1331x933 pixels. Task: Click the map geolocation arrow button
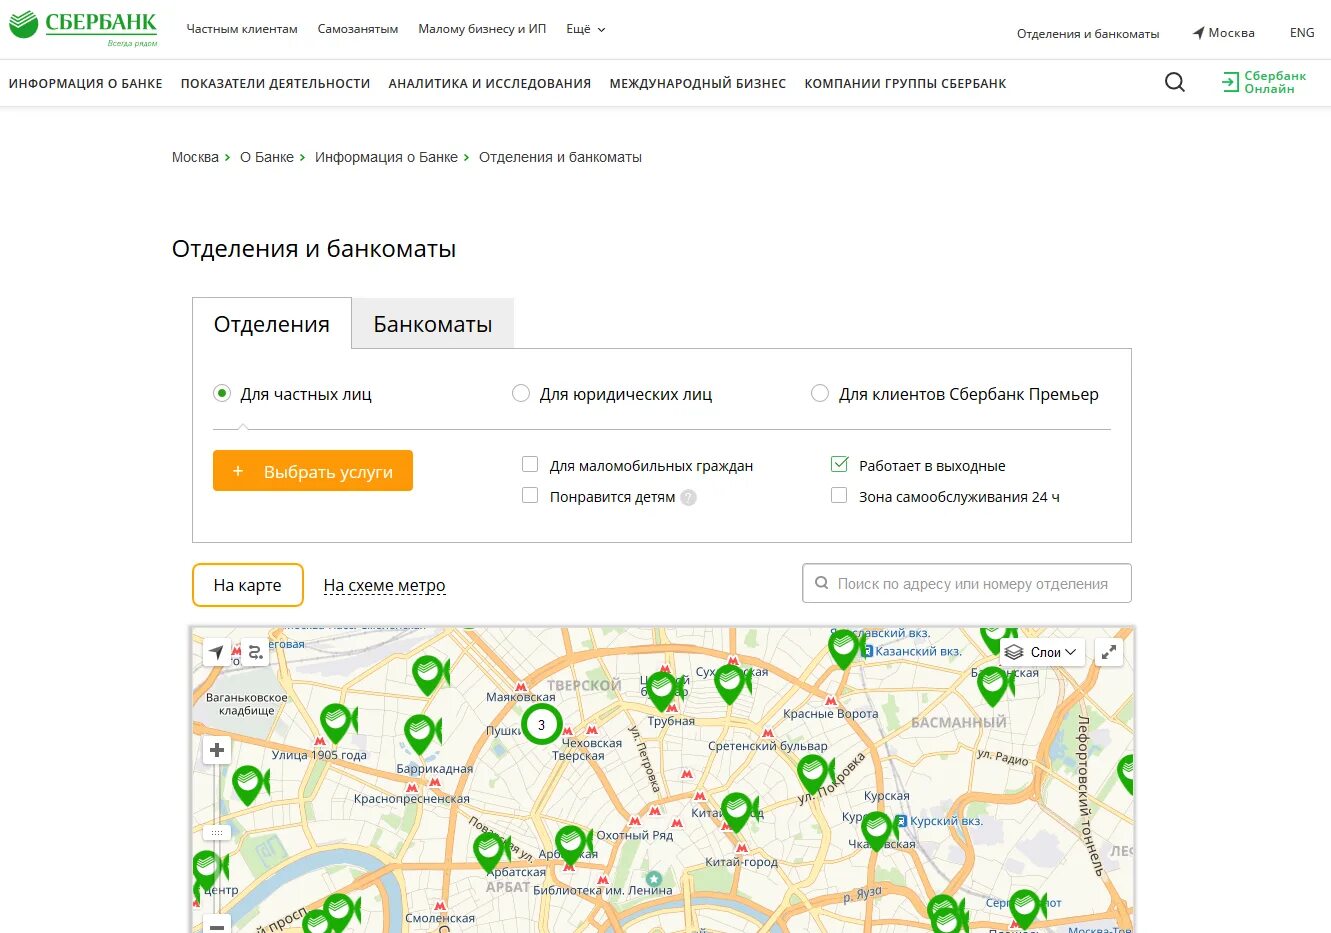216,653
